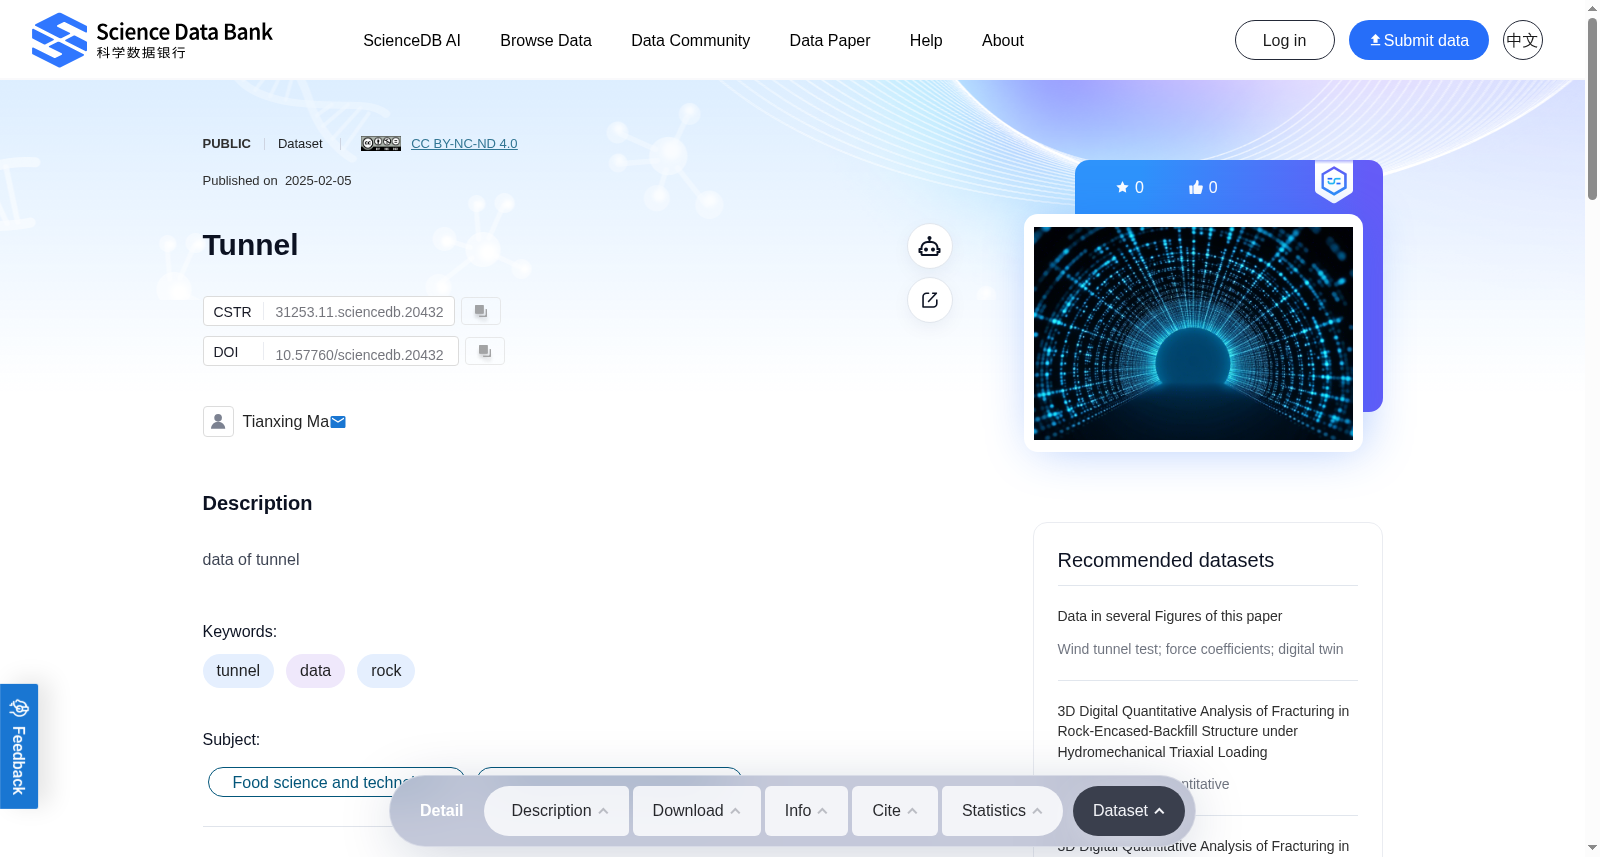Open the Science Data Bank logo home link
This screenshot has height=857, width=1600.
(x=152, y=40)
